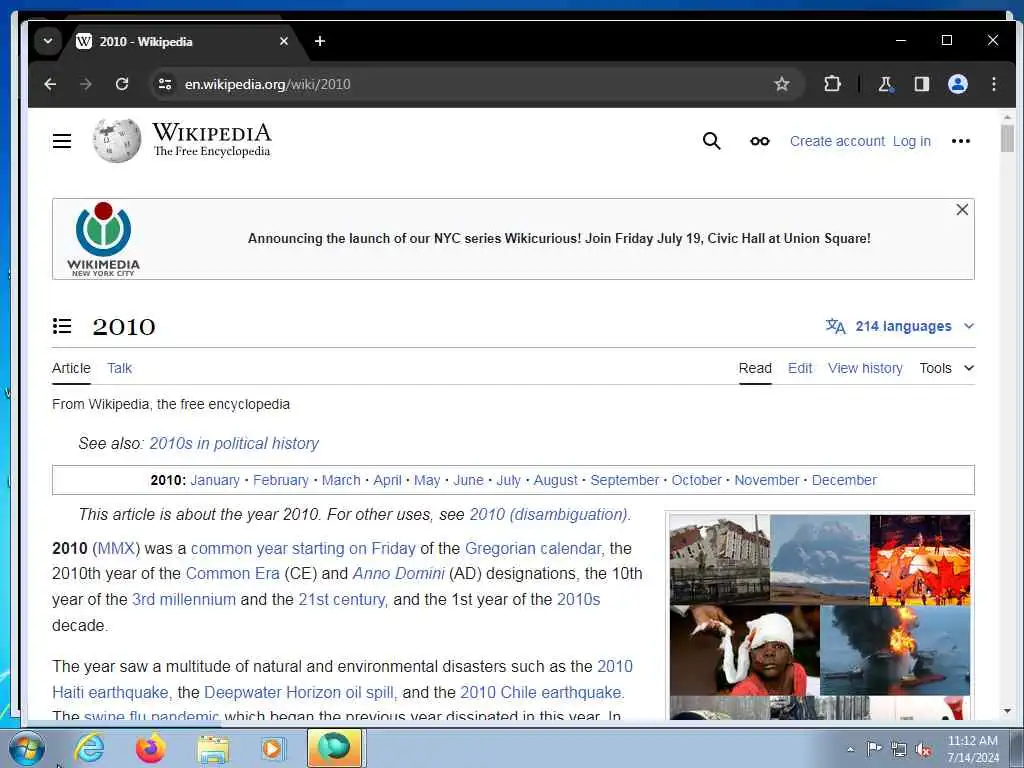
Task: Open the May month link
Action: pos(427,480)
